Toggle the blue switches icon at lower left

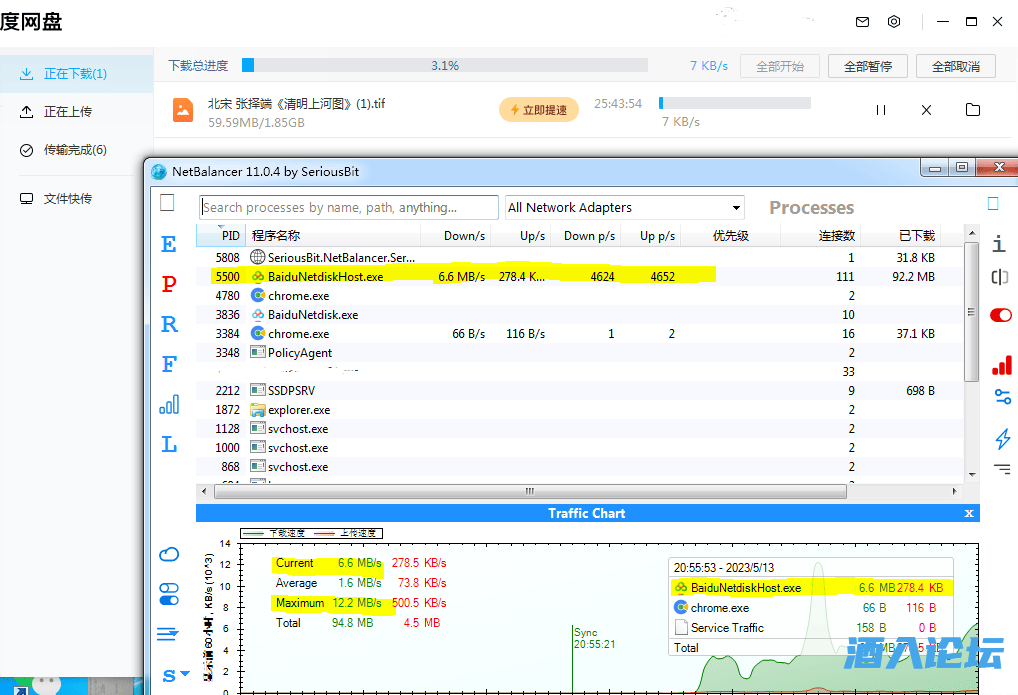click(x=169, y=594)
